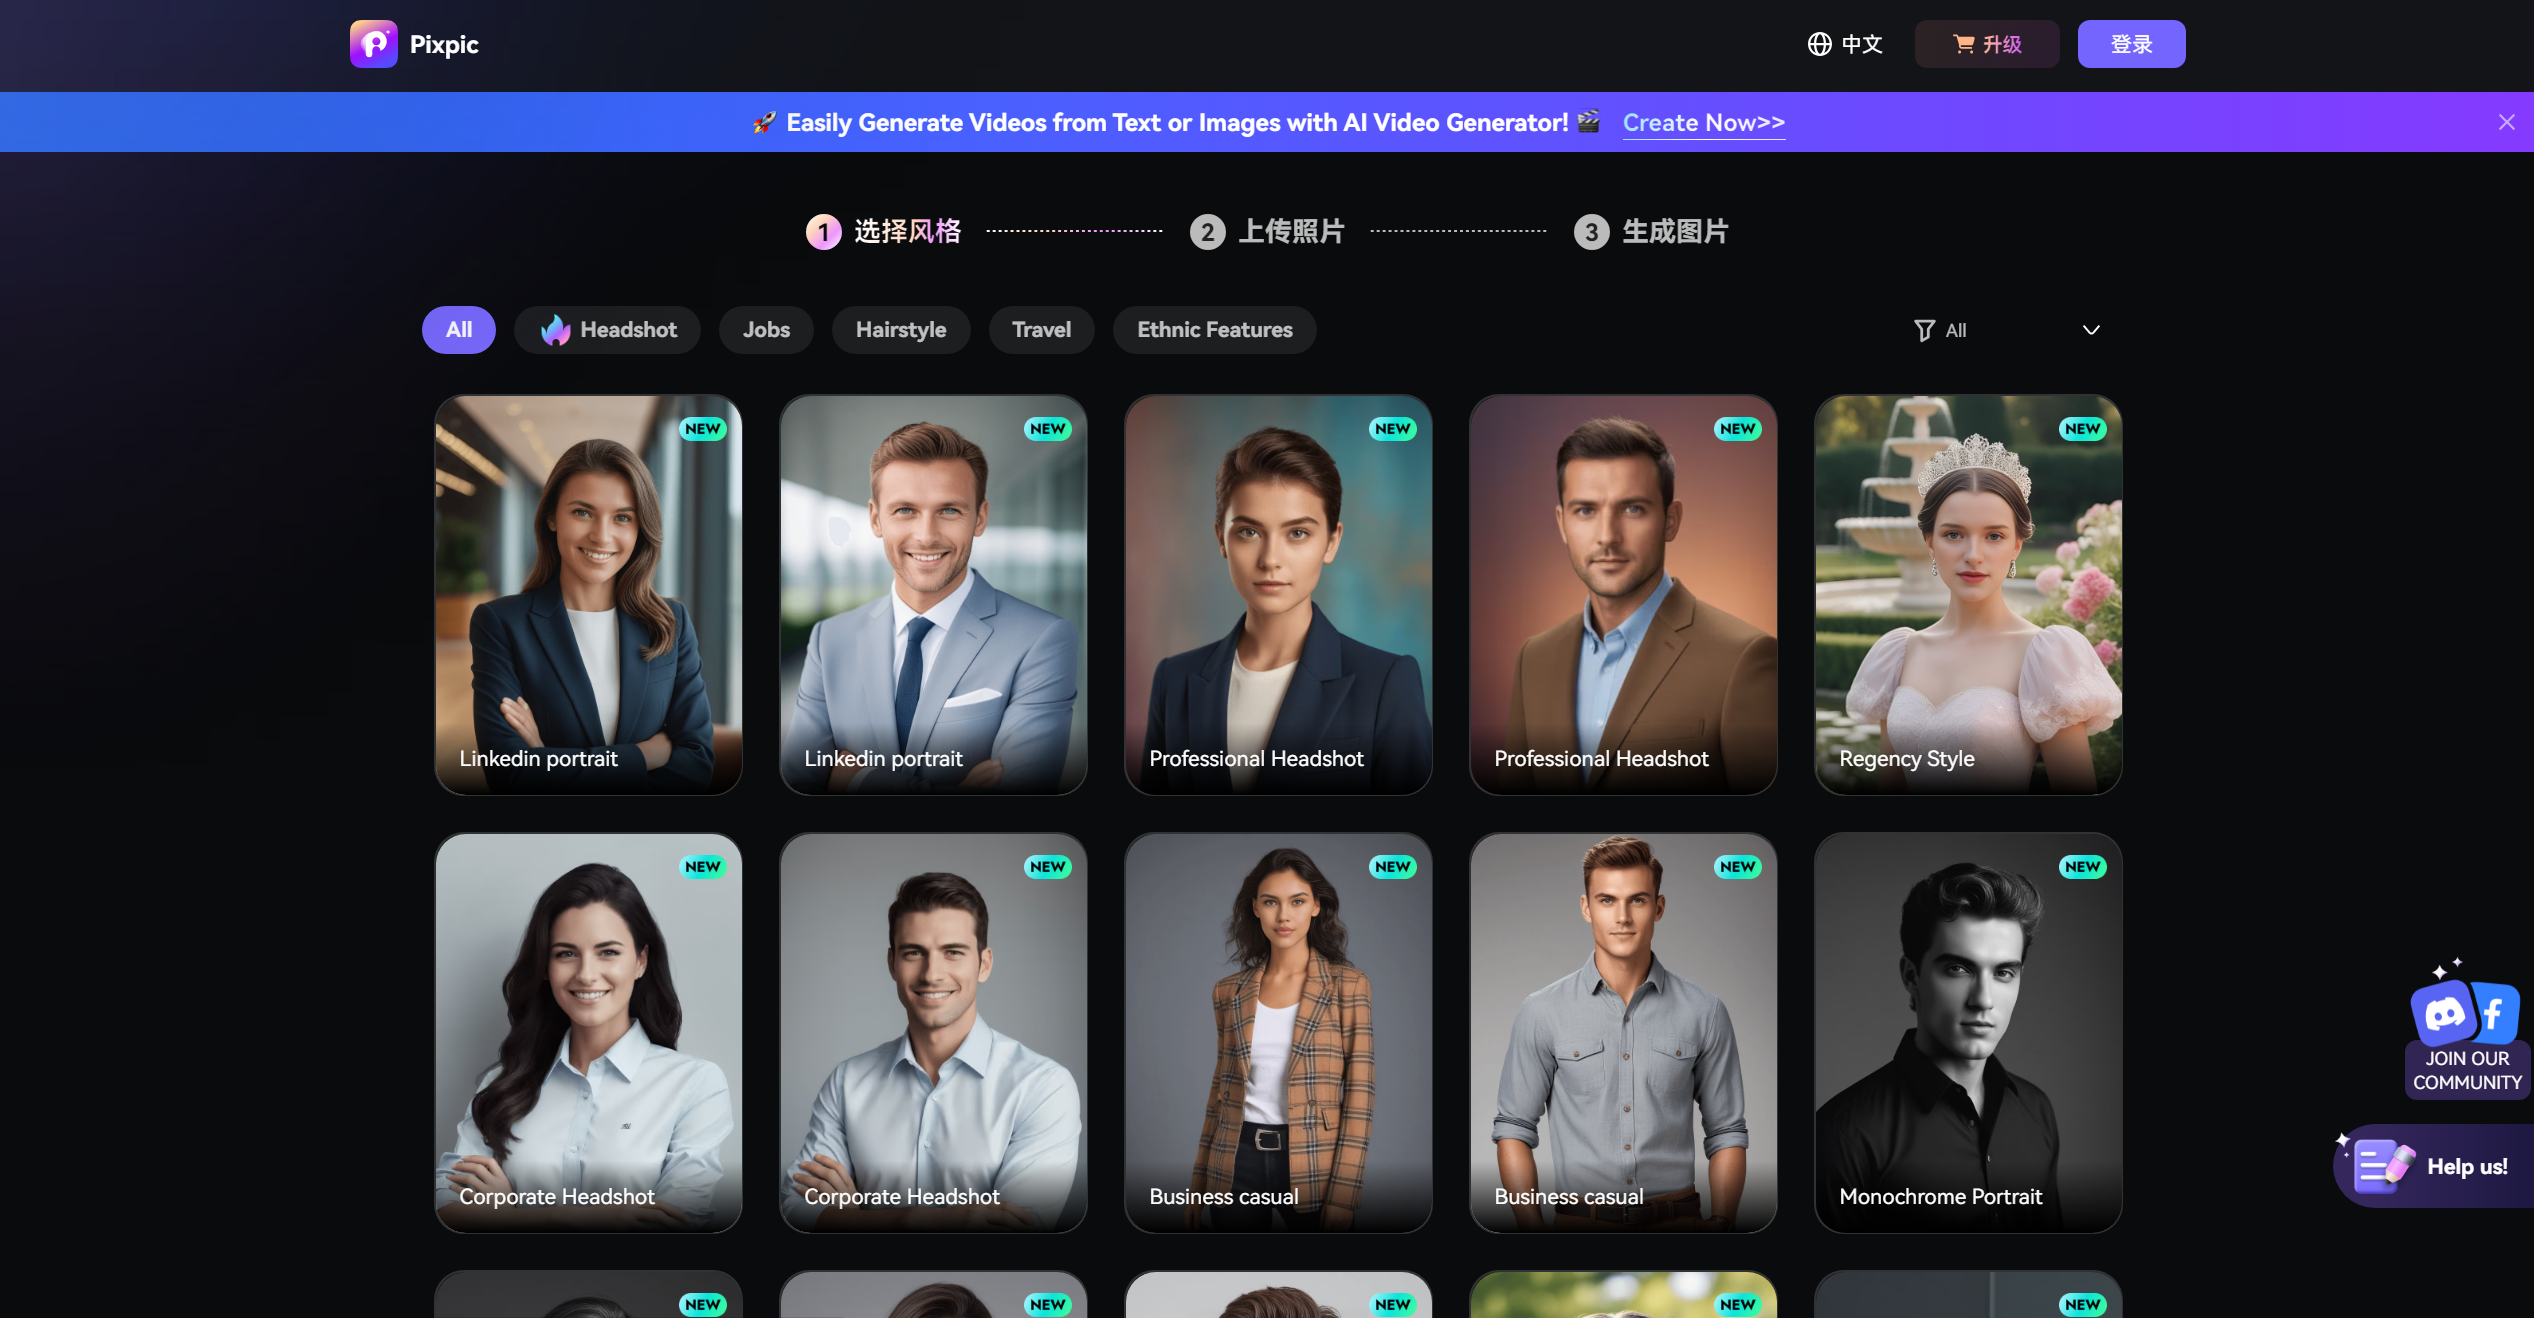This screenshot has width=2534, height=1318.
Task: Click the flame icon on the Headshot filter
Action: point(557,329)
